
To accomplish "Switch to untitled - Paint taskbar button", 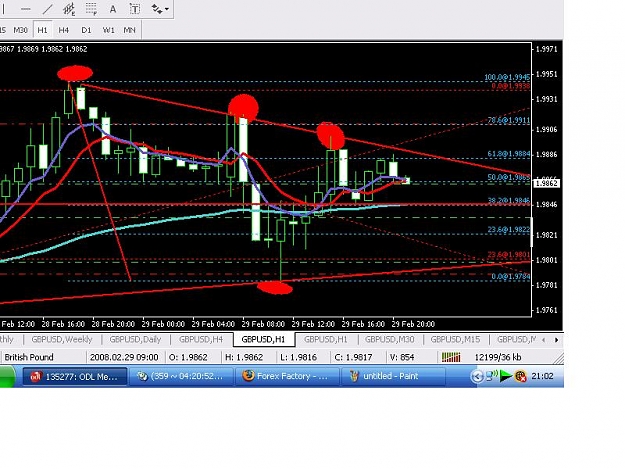I will [x=393, y=376].
